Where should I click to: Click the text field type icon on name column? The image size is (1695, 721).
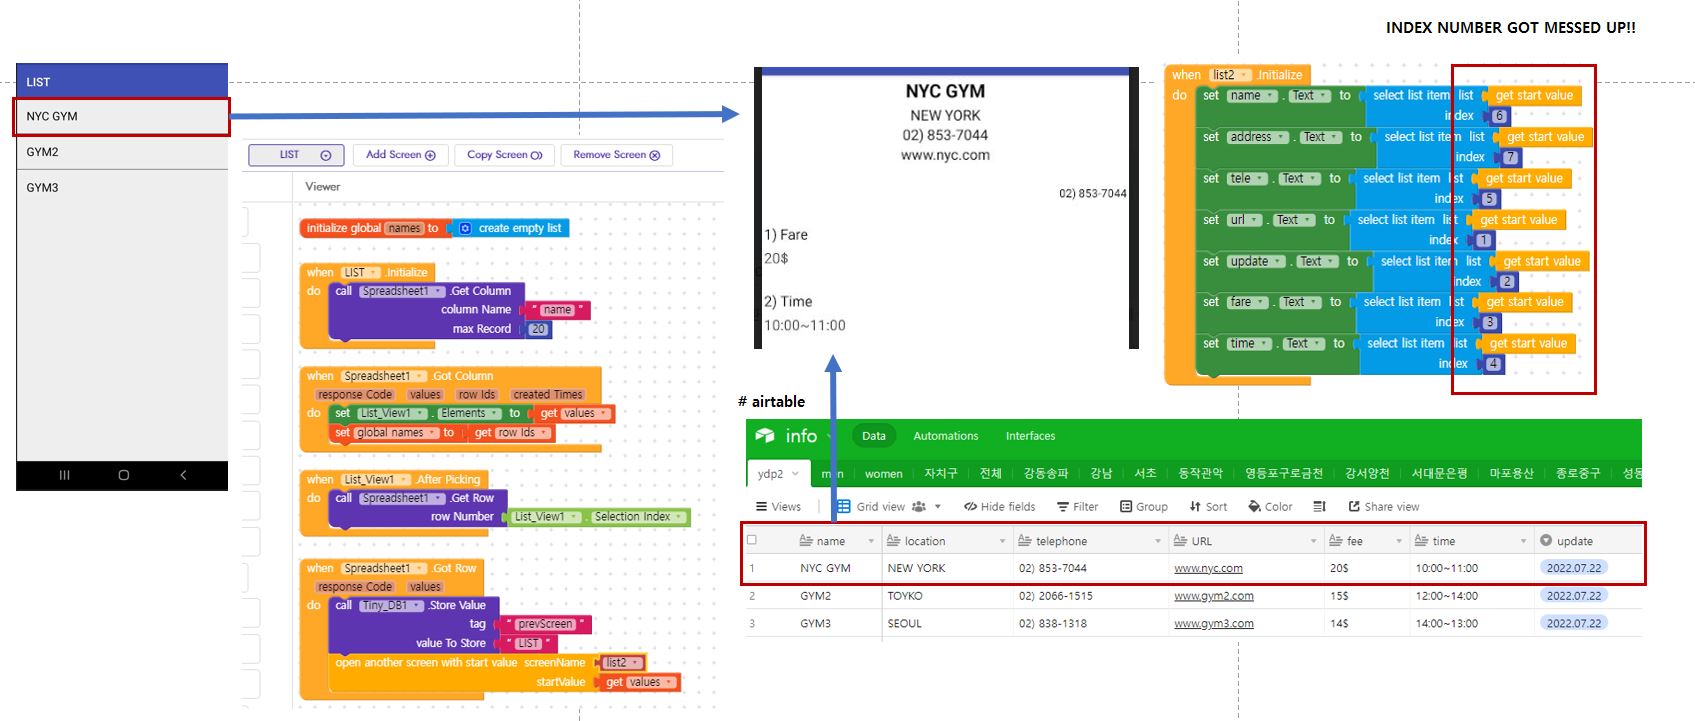(x=806, y=541)
